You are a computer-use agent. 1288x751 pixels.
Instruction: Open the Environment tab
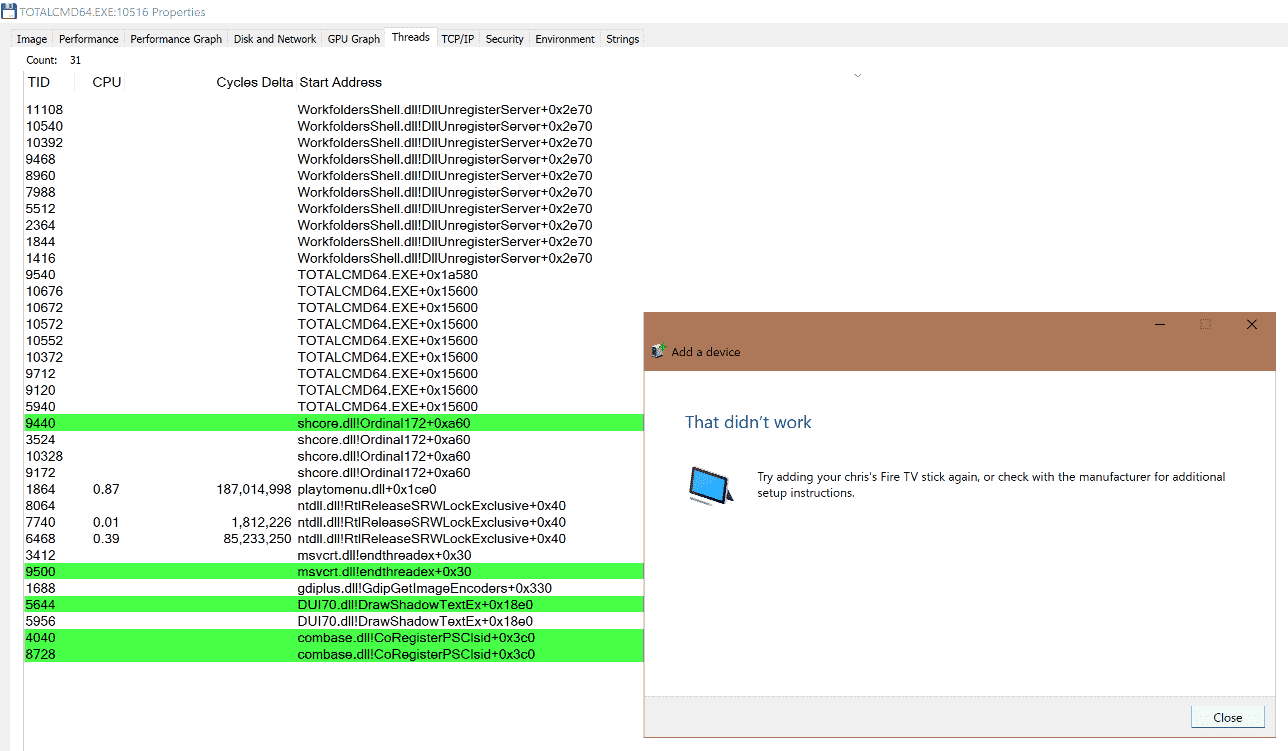click(565, 39)
